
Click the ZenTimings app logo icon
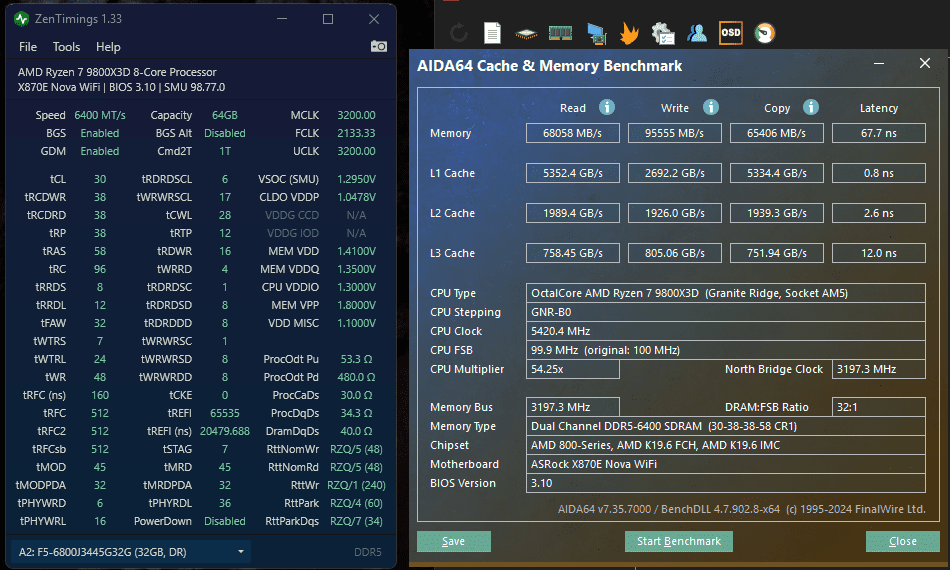pos(21,19)
